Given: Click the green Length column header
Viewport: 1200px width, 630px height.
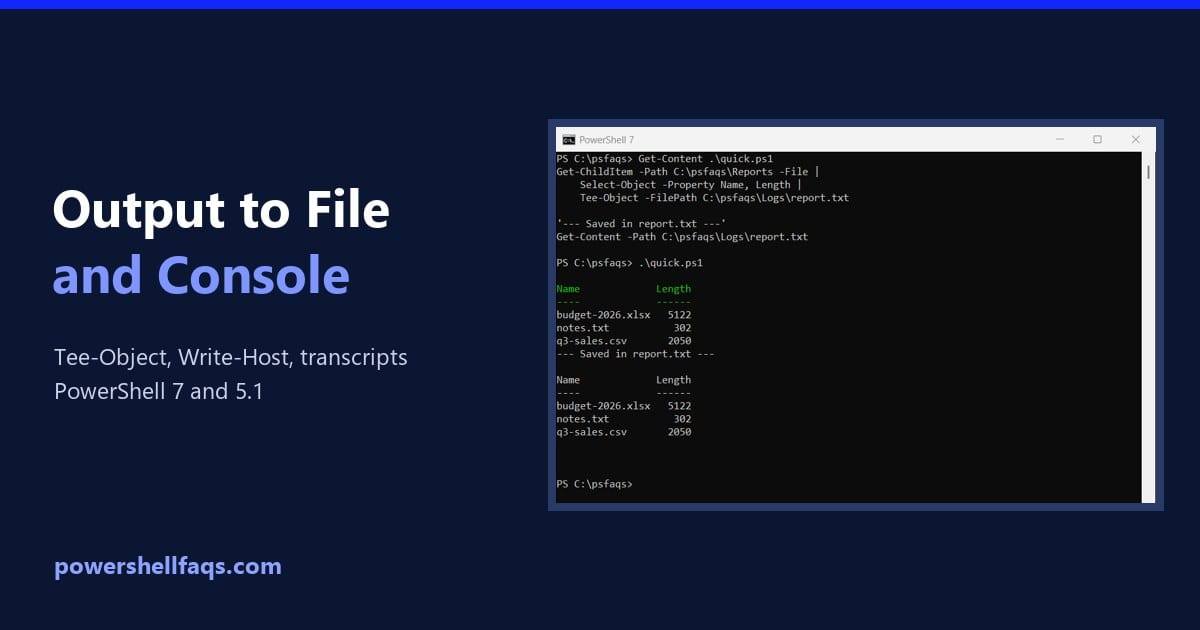Looking at the screenshot, I should pyautogui.click(x=673, y=289).
